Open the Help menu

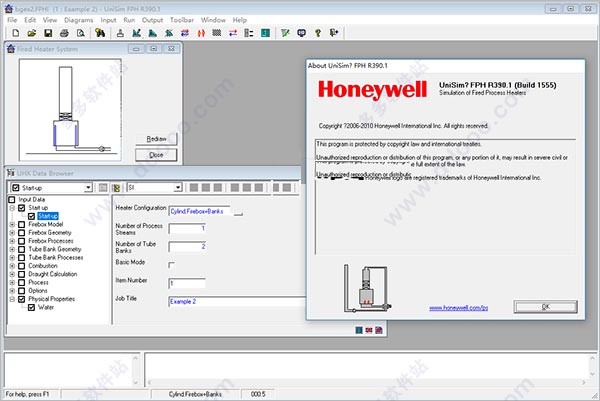[240, 20]
